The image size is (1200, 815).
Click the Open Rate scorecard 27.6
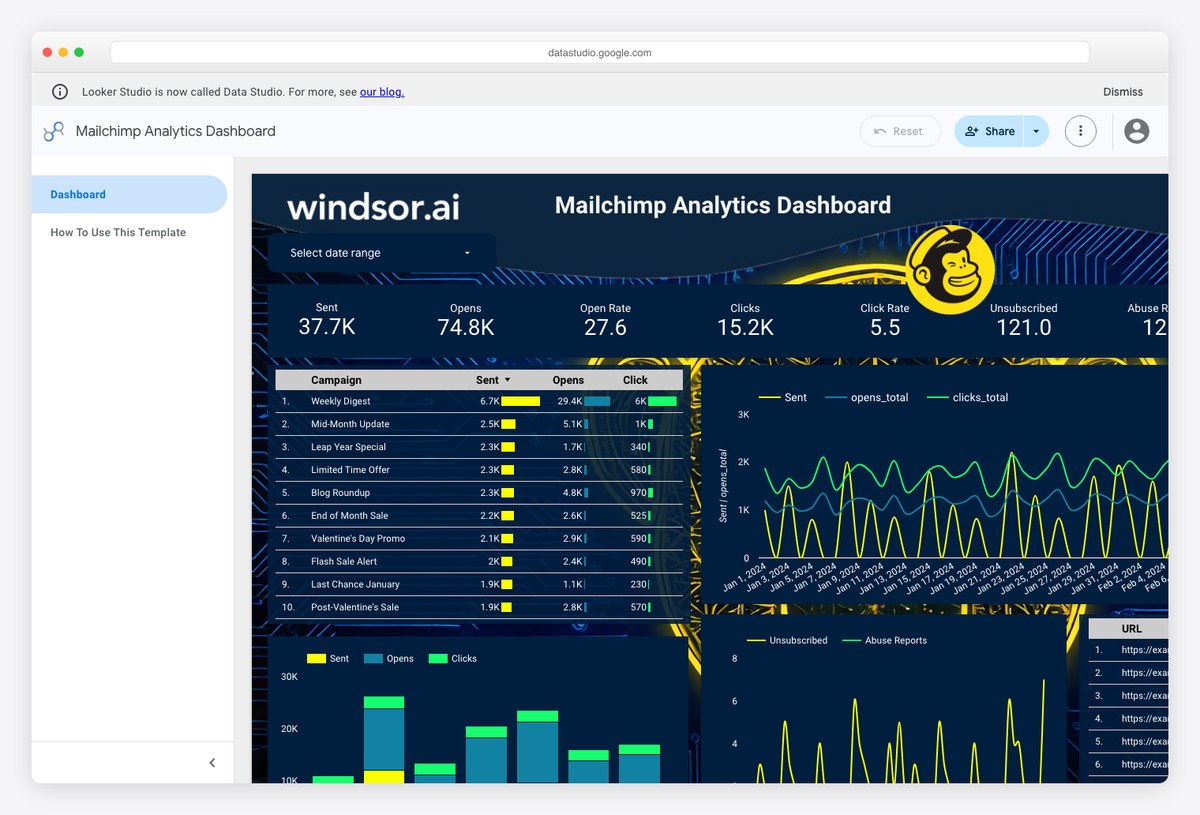click(x=605, y=327)
